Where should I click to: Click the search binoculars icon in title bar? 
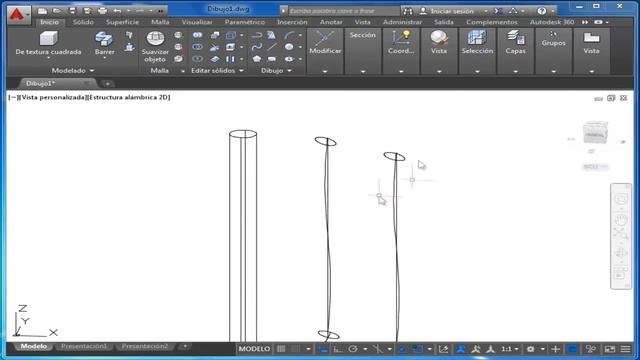tap(408, 11)
